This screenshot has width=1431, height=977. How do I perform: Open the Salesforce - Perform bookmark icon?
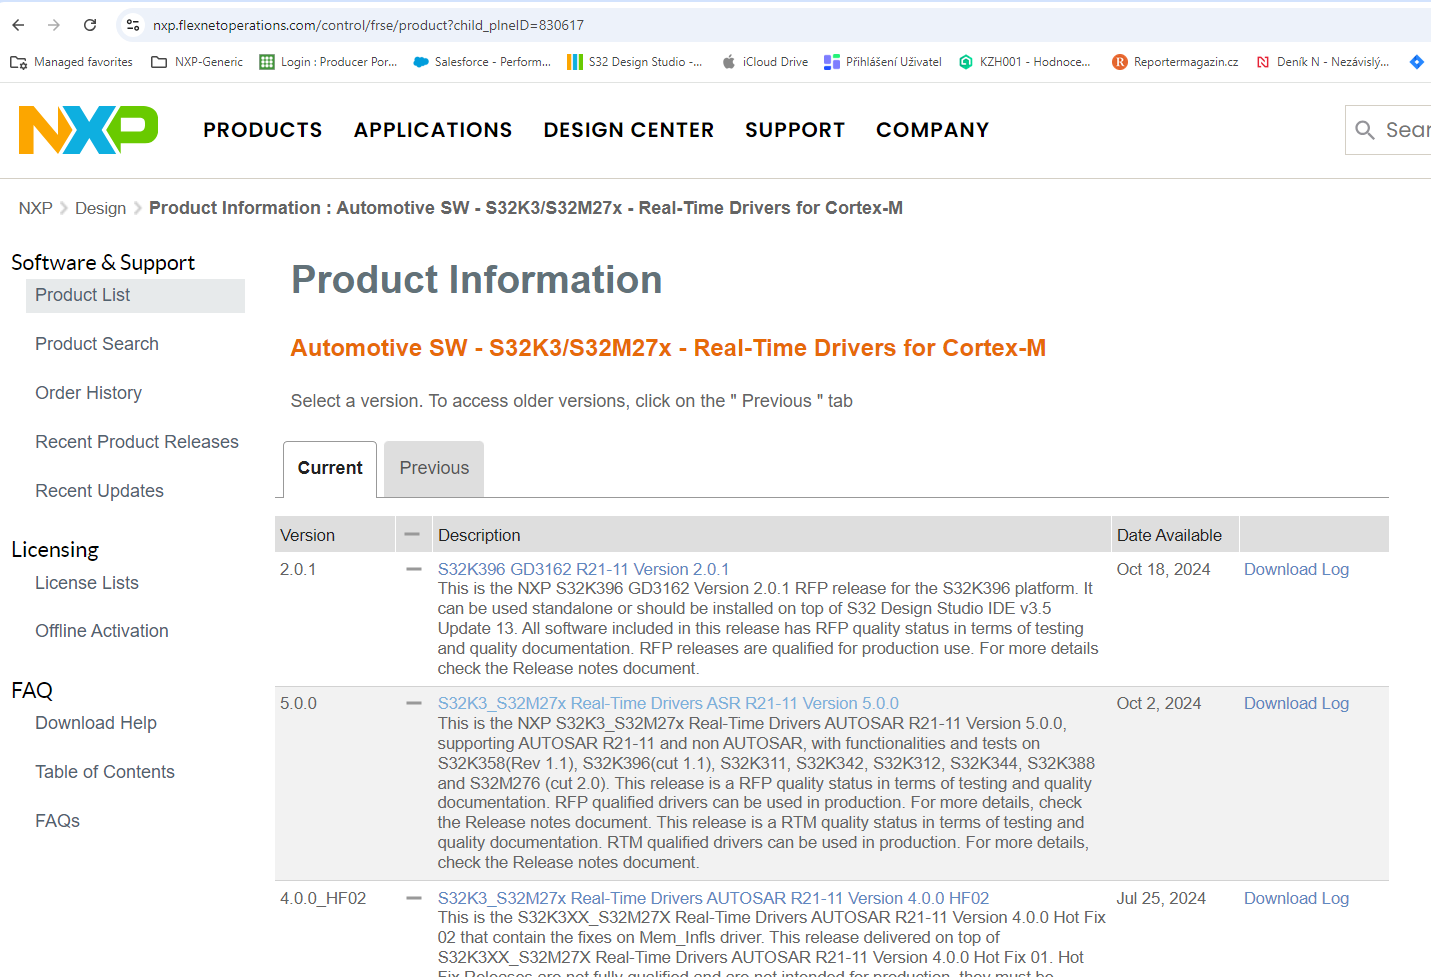(x=420, y=61)
